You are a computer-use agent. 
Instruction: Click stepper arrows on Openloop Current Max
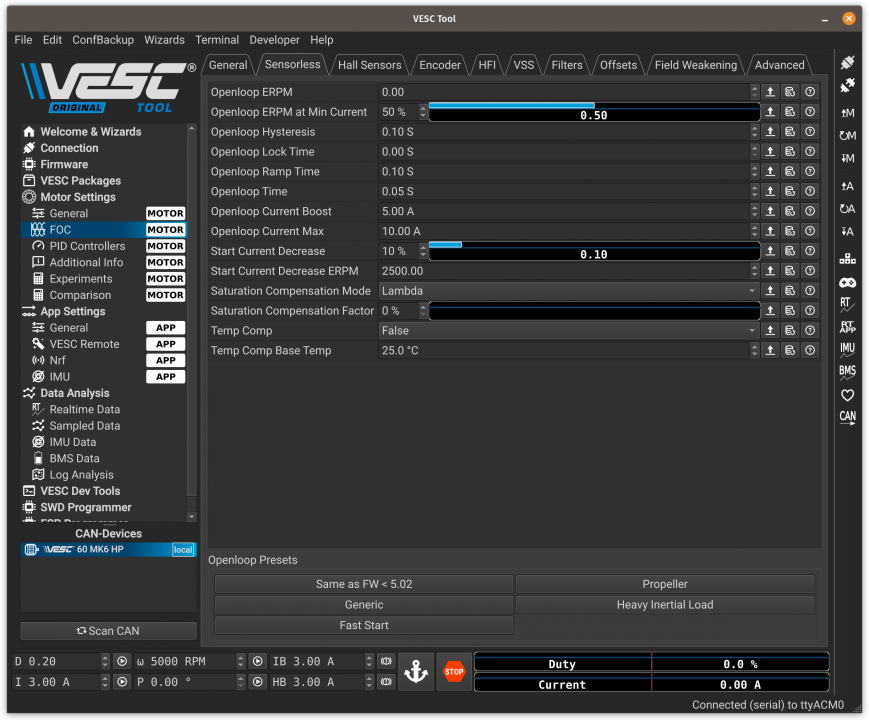tap(755, 231)
